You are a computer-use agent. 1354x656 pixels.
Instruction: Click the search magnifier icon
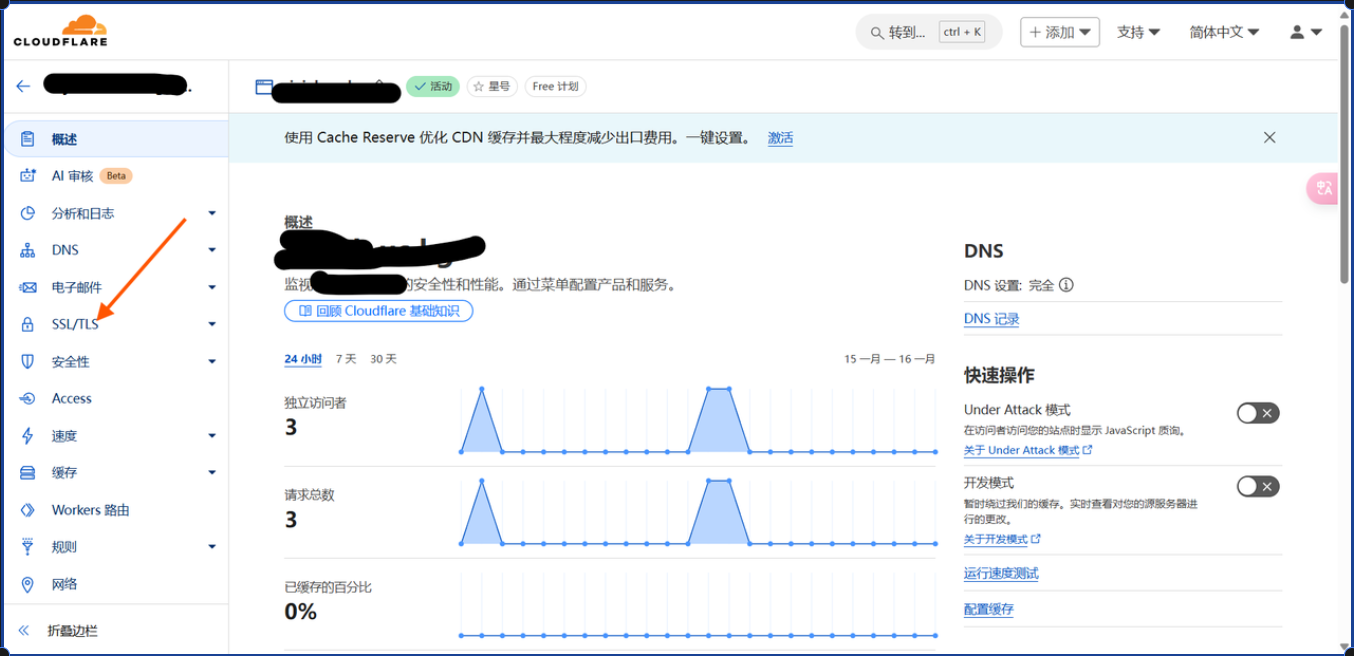click(877, 32)
